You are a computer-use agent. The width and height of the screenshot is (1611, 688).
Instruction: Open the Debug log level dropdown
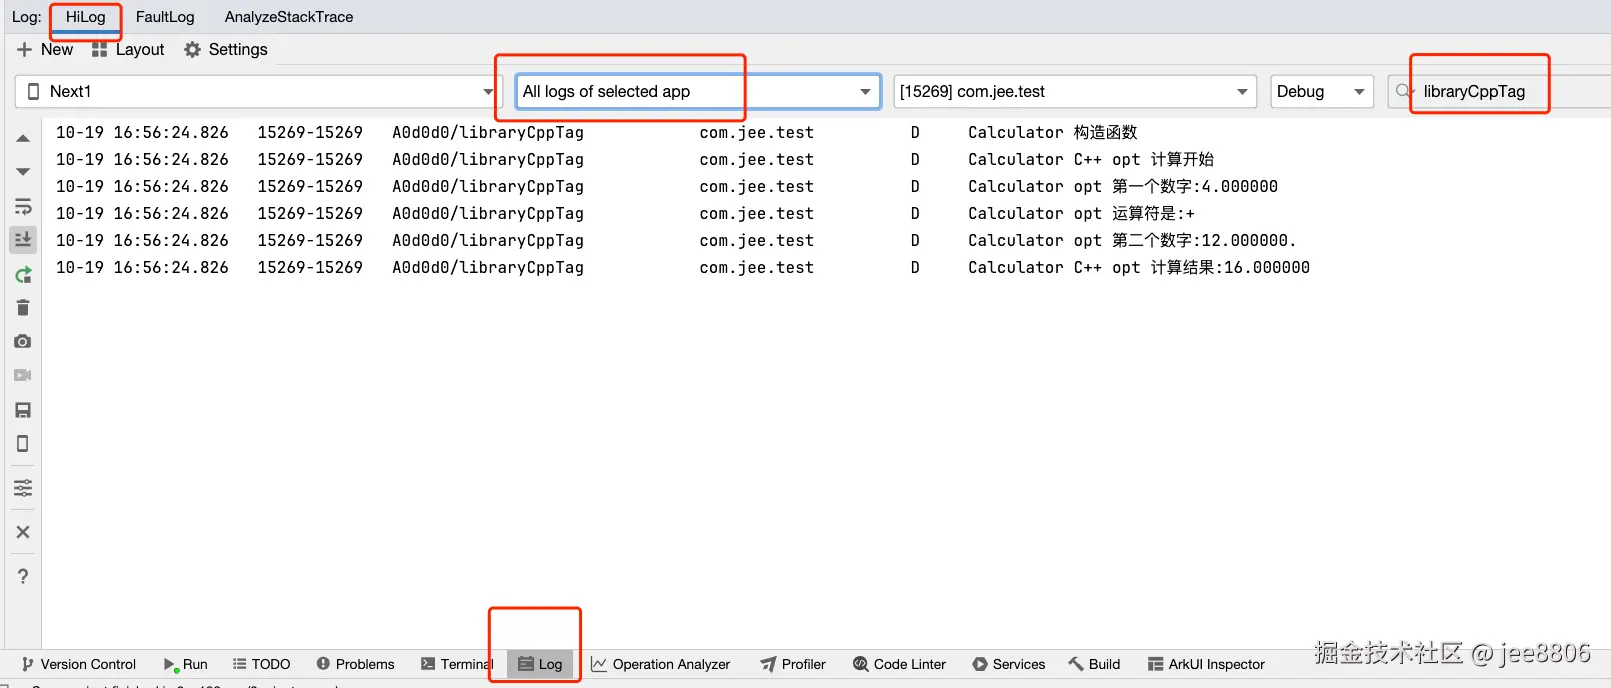[1321, 92]
